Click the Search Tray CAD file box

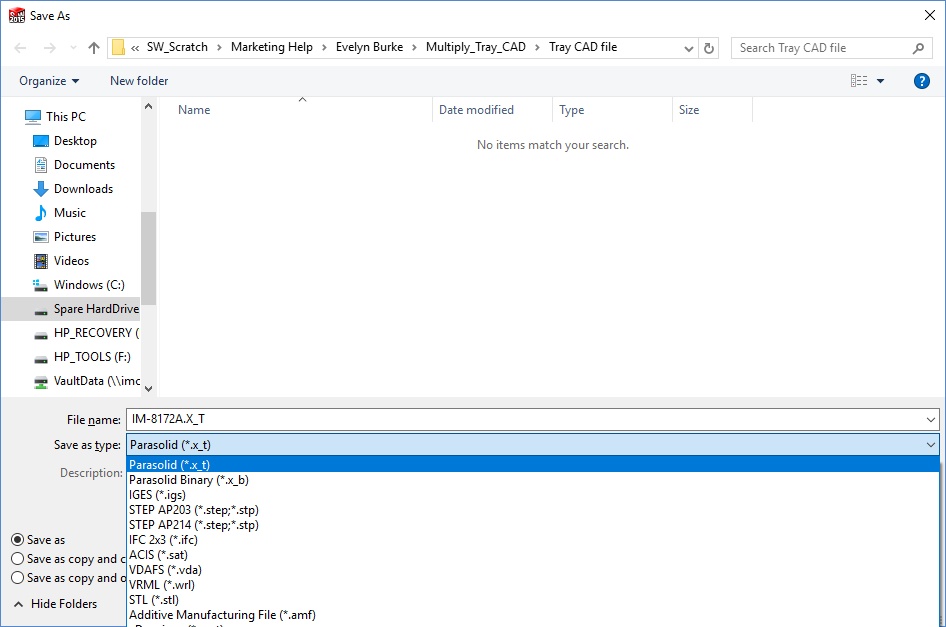pyautogui.click(x=831, y=48)
